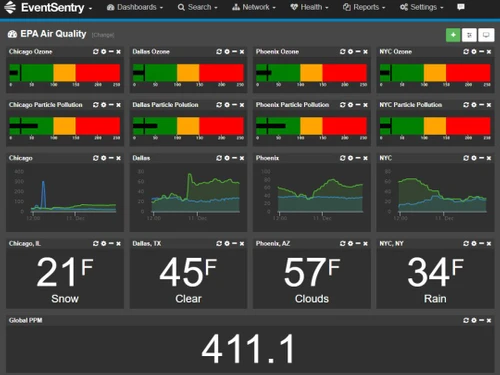Click the EPA Air Quality dashboard title

(x=53, y=34)
